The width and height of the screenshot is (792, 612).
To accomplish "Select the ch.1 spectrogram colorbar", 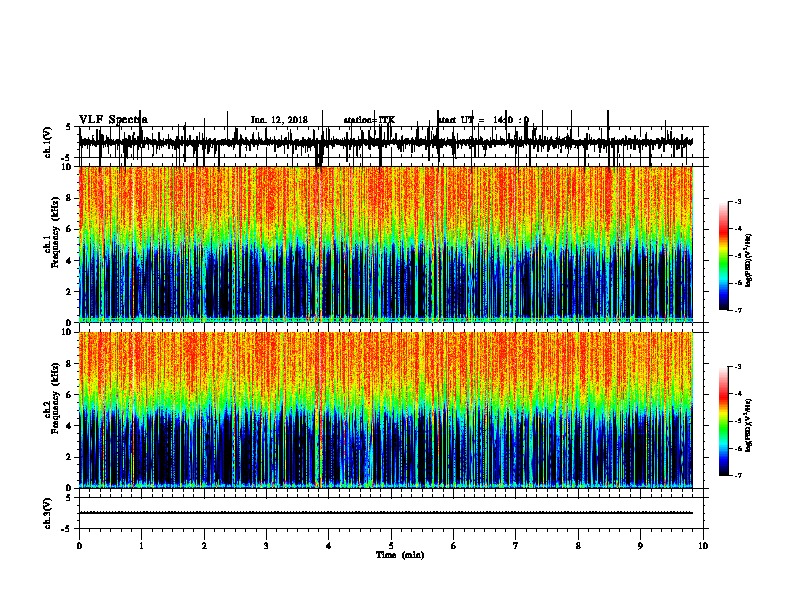I will pos(723,256).
